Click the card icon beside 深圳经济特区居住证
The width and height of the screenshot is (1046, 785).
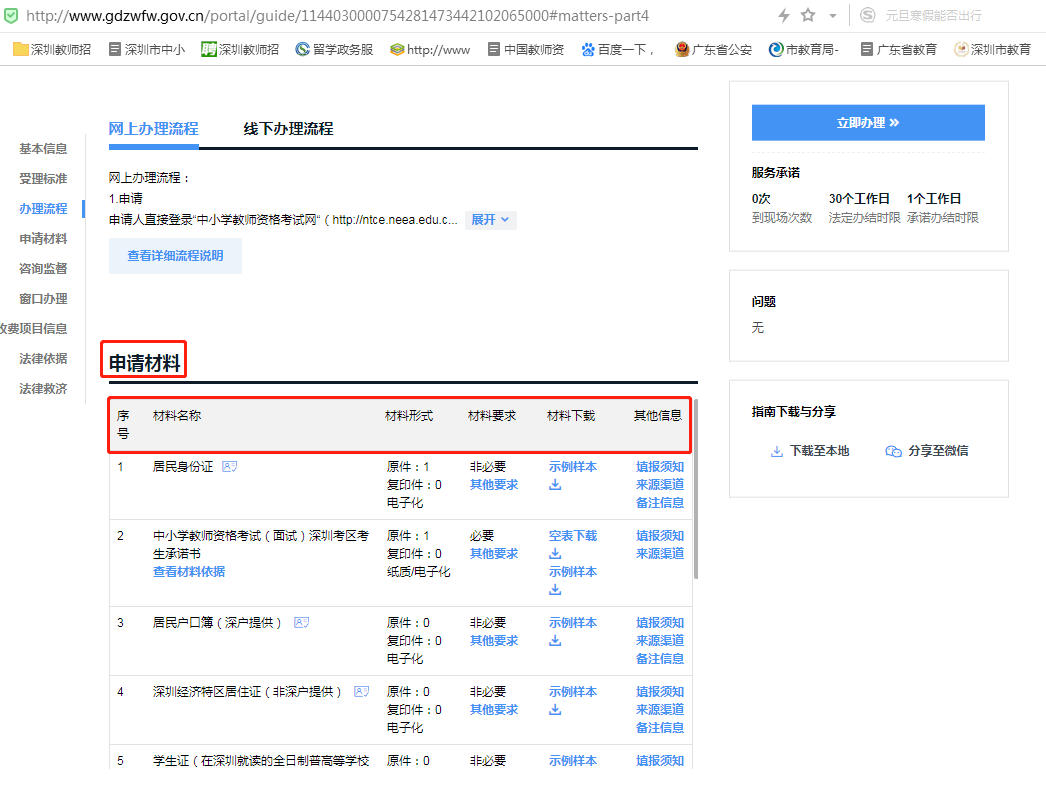[x=362, y=691]
